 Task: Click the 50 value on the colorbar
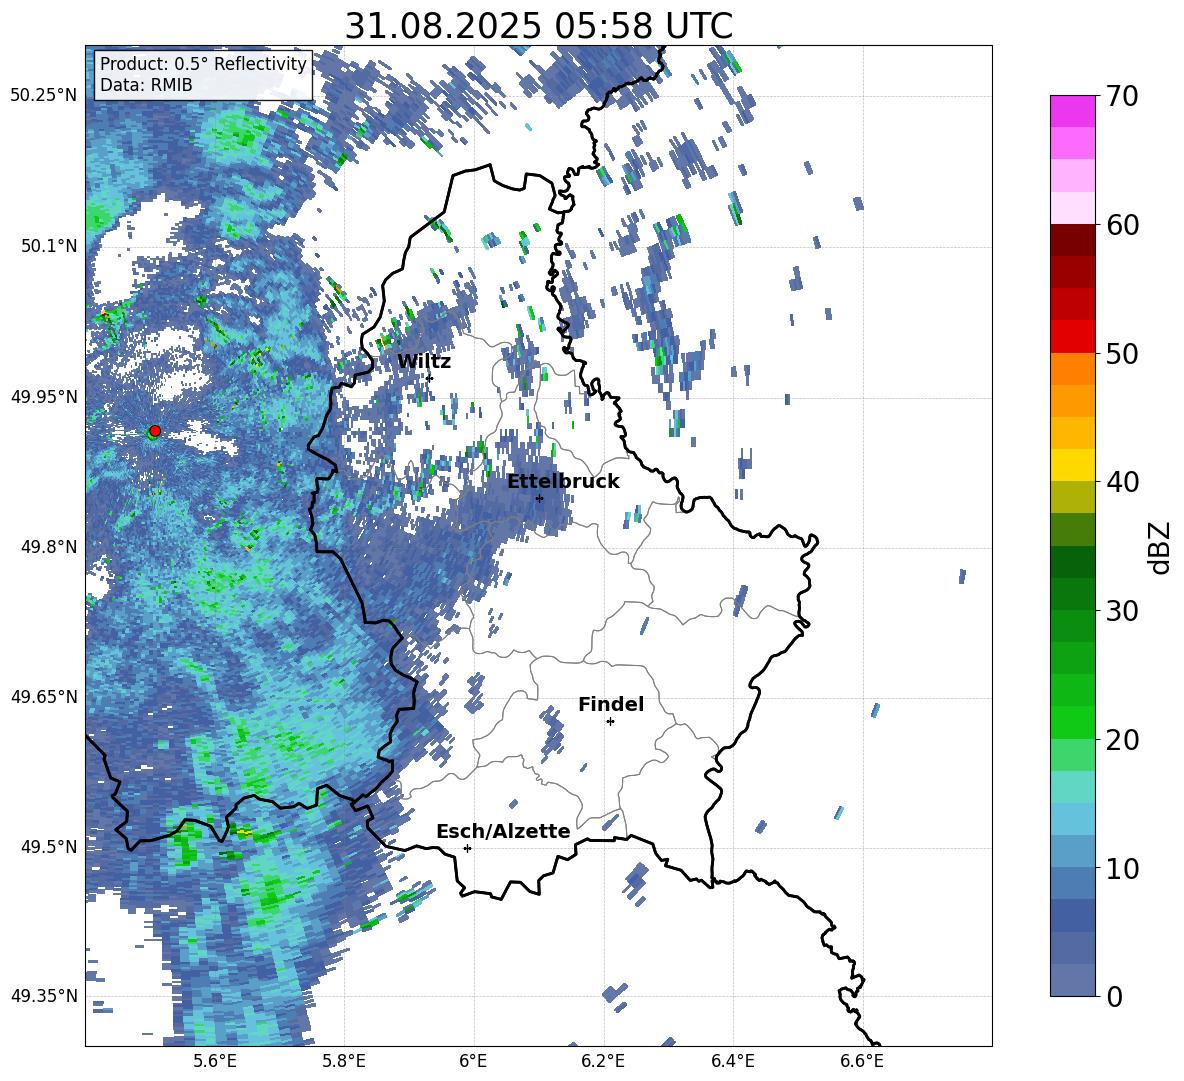(1122, 354)
